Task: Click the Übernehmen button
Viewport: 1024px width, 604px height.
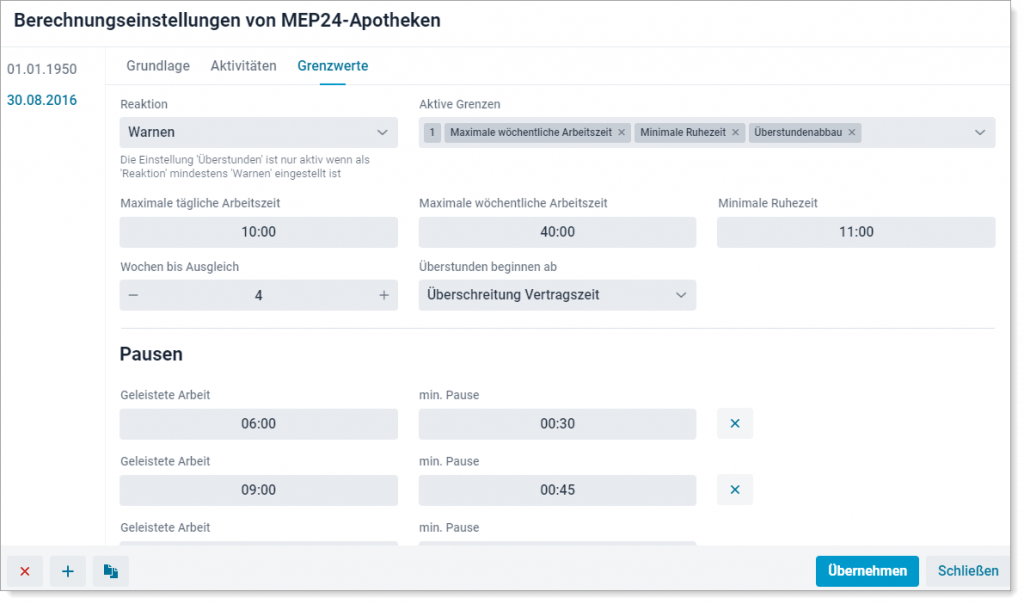Action: 867,571
